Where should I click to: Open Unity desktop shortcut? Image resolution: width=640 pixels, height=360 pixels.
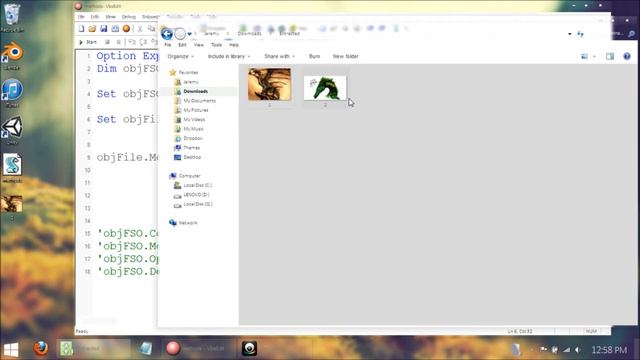(12, 131)
